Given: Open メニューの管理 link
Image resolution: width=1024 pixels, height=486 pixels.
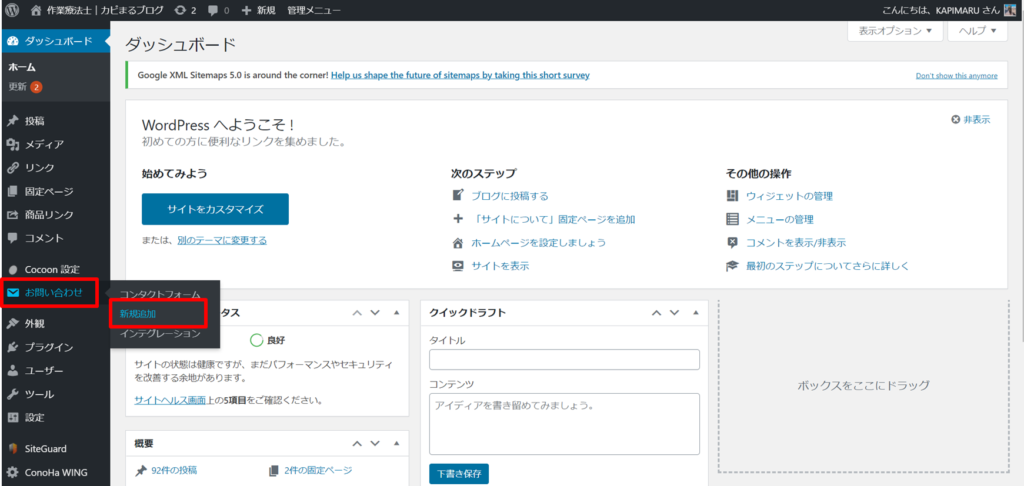Looking at the screenshot, I should point(780,219).
